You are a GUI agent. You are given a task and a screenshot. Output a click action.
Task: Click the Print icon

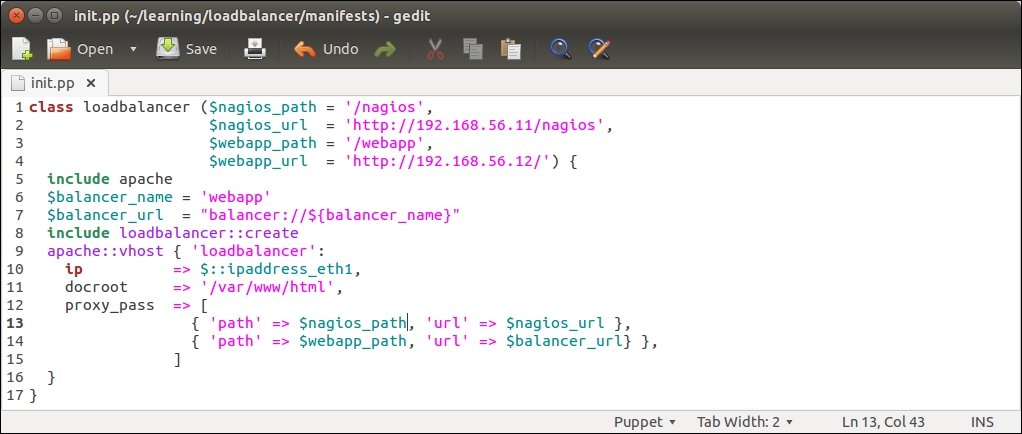click(255, 49)
